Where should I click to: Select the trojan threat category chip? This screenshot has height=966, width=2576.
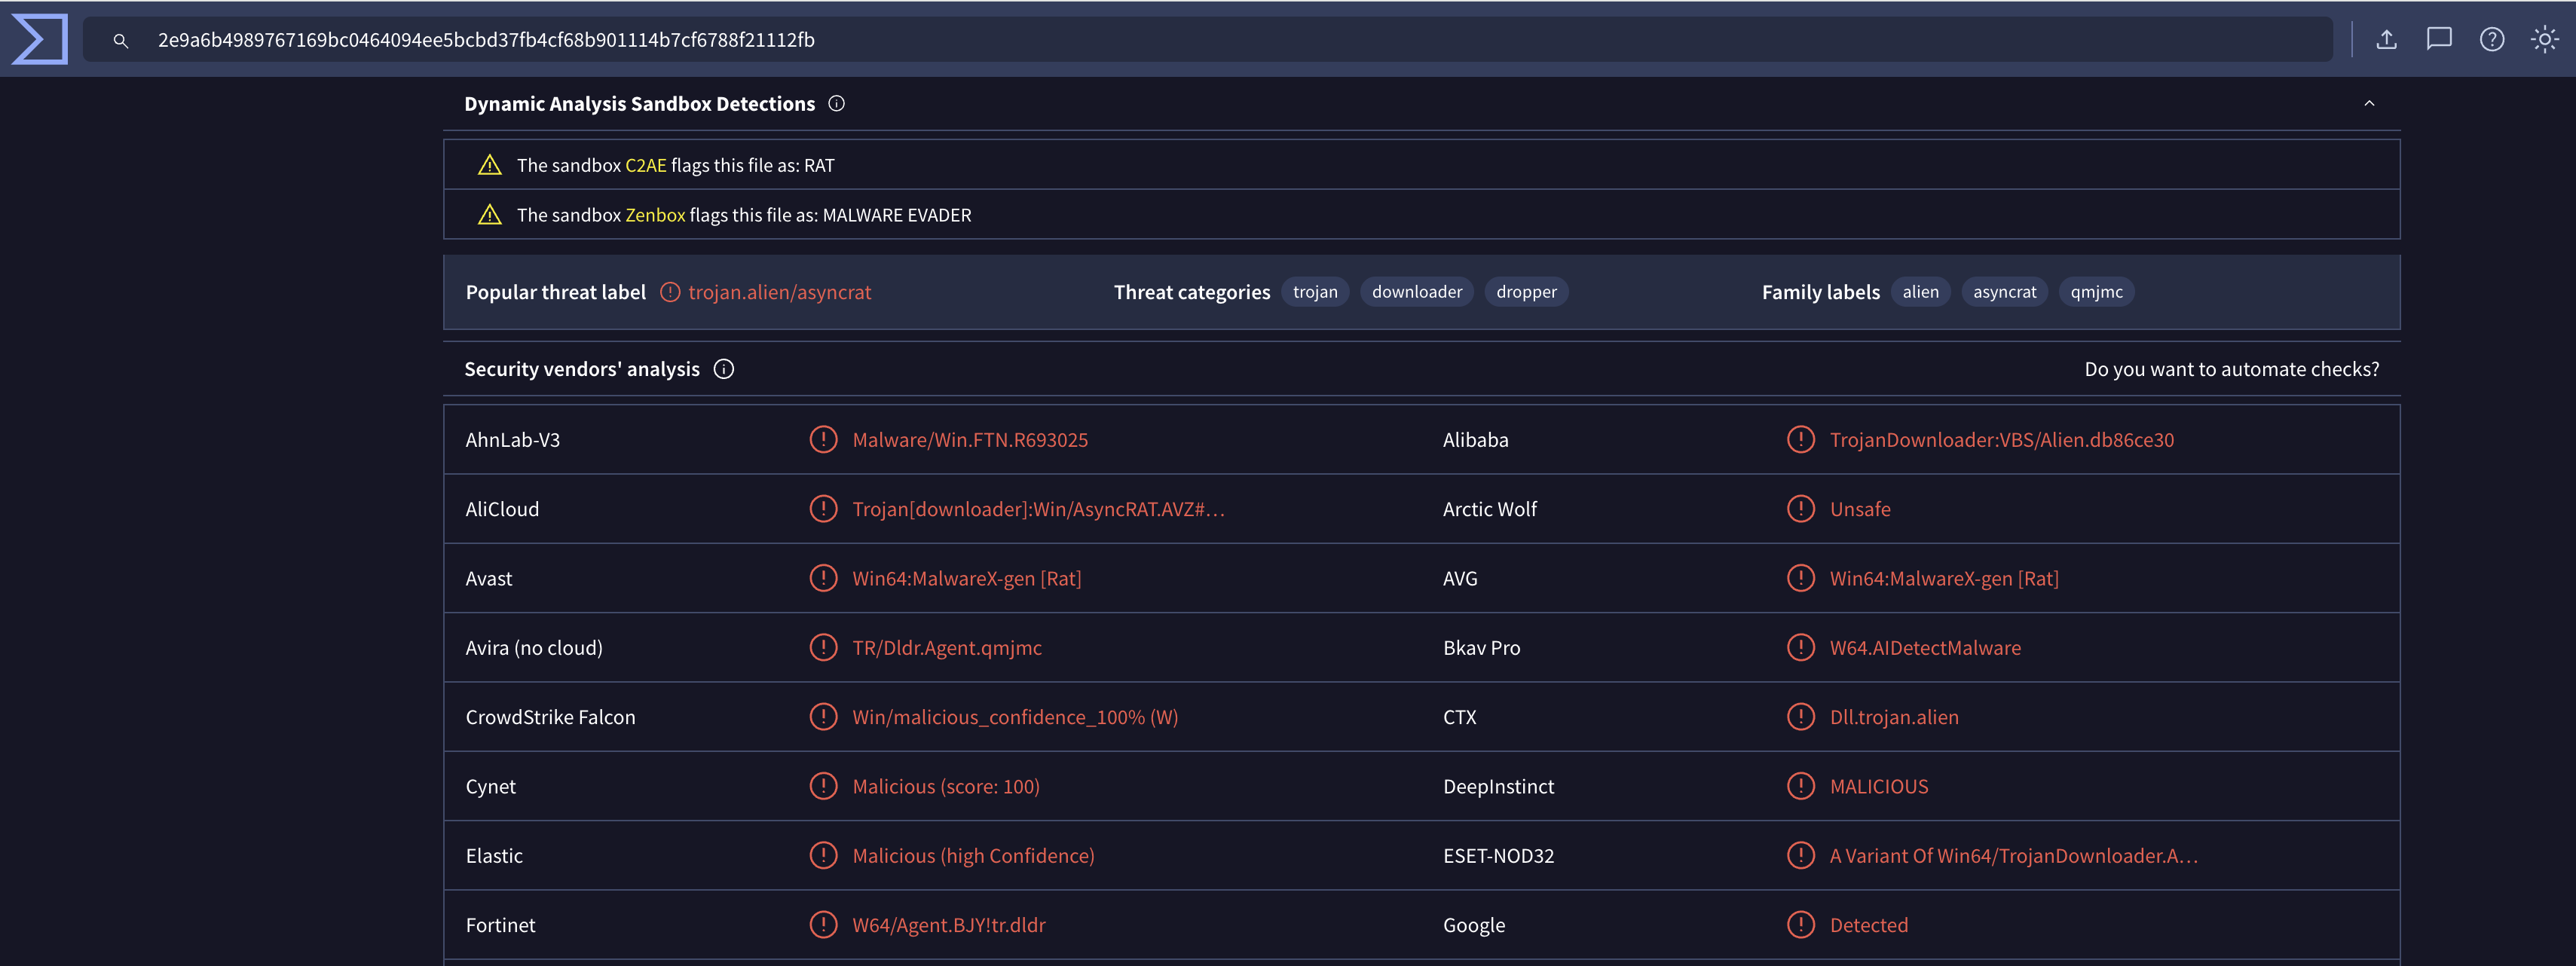tap(1315, 292)
